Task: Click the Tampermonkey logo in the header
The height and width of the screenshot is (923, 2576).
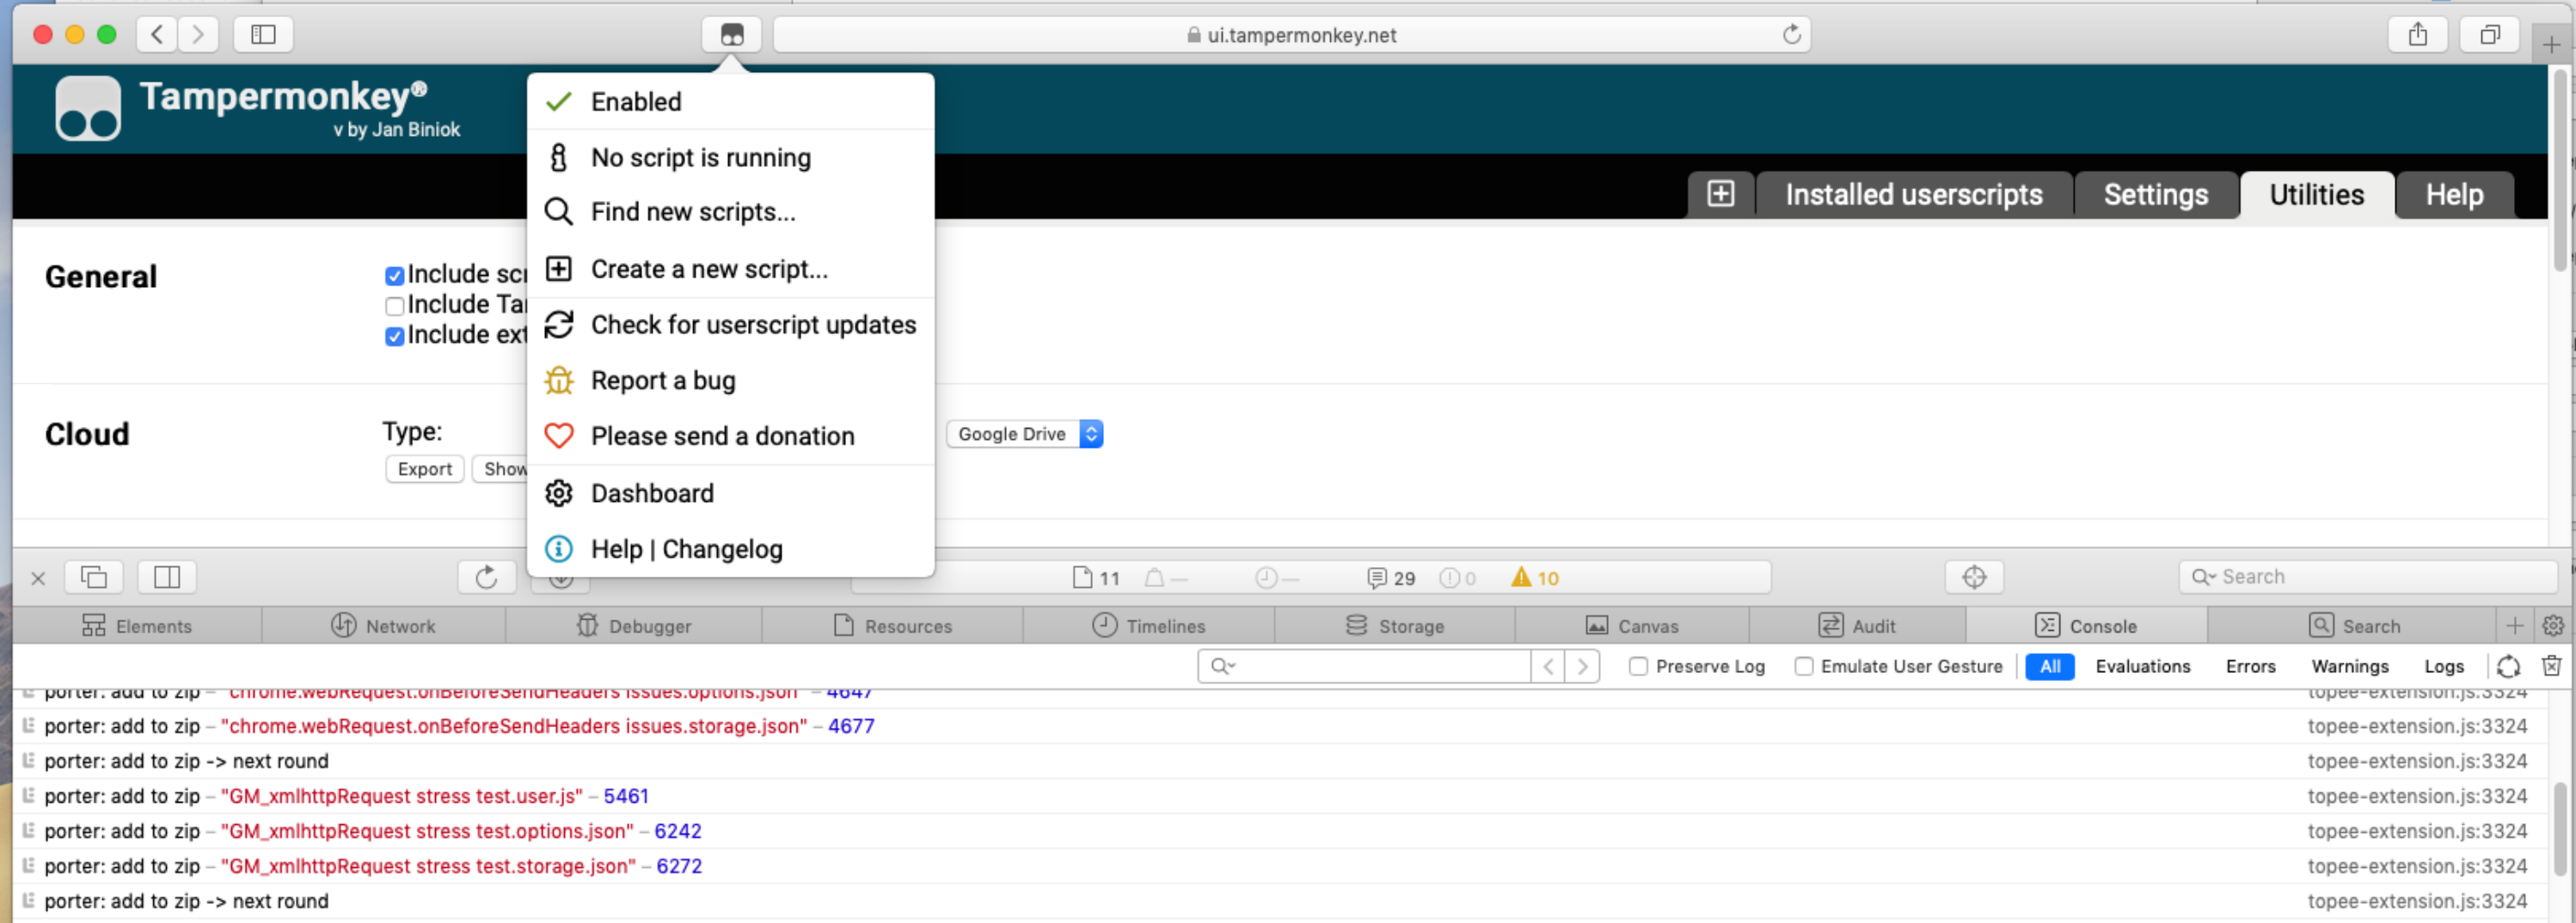Action: click(88, 108)
